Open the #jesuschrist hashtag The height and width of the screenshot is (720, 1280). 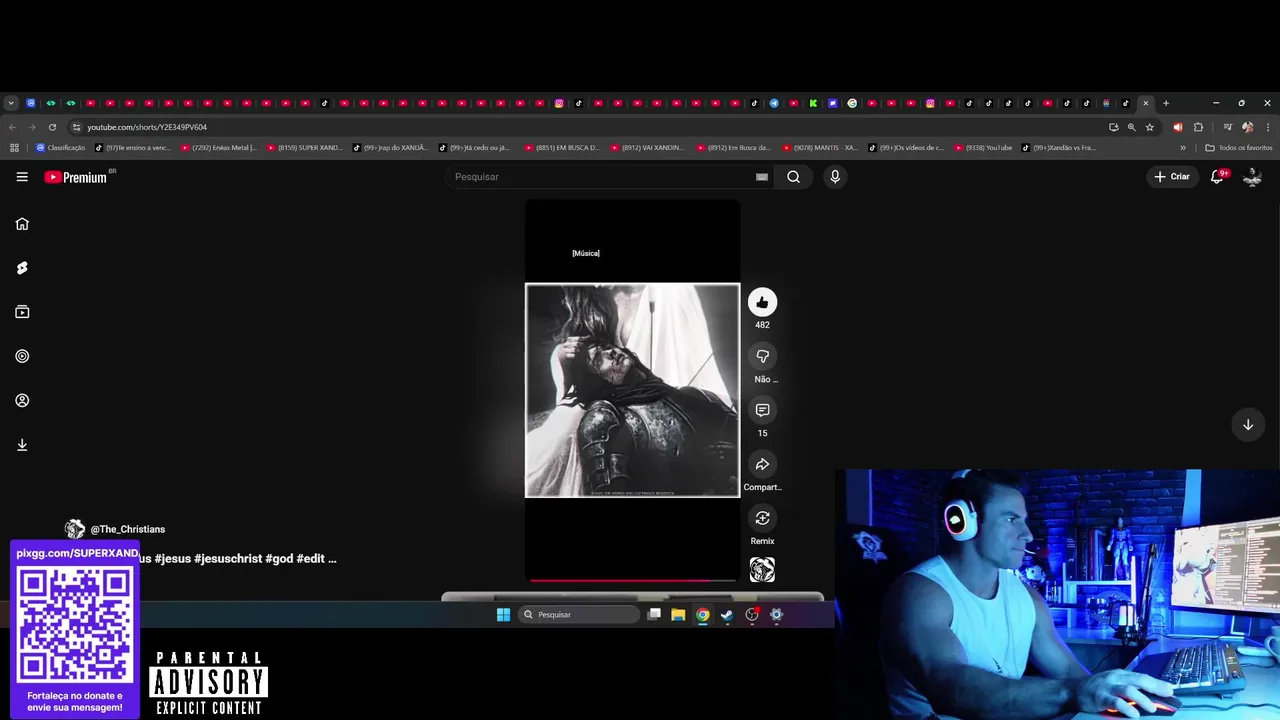point(228,558)
